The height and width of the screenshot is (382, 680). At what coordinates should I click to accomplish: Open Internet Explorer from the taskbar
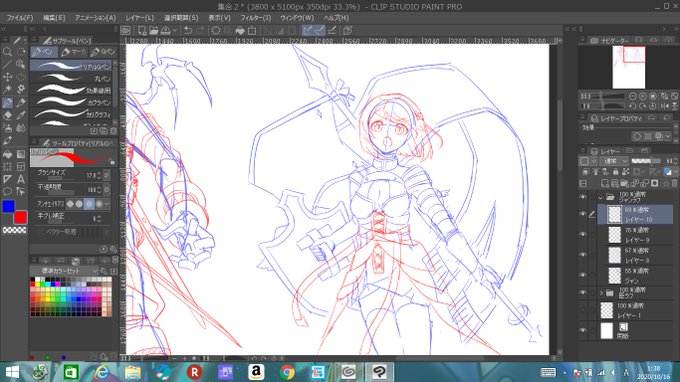pos(102,372)
